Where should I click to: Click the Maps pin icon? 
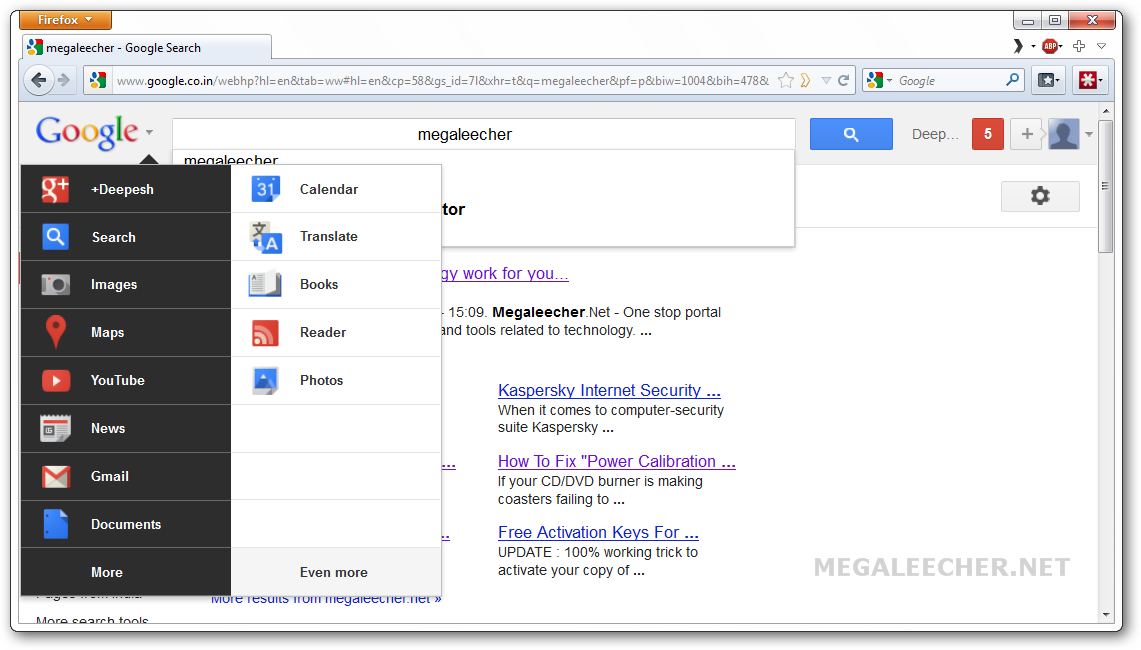pyautogui.click(x=56, y=332)
